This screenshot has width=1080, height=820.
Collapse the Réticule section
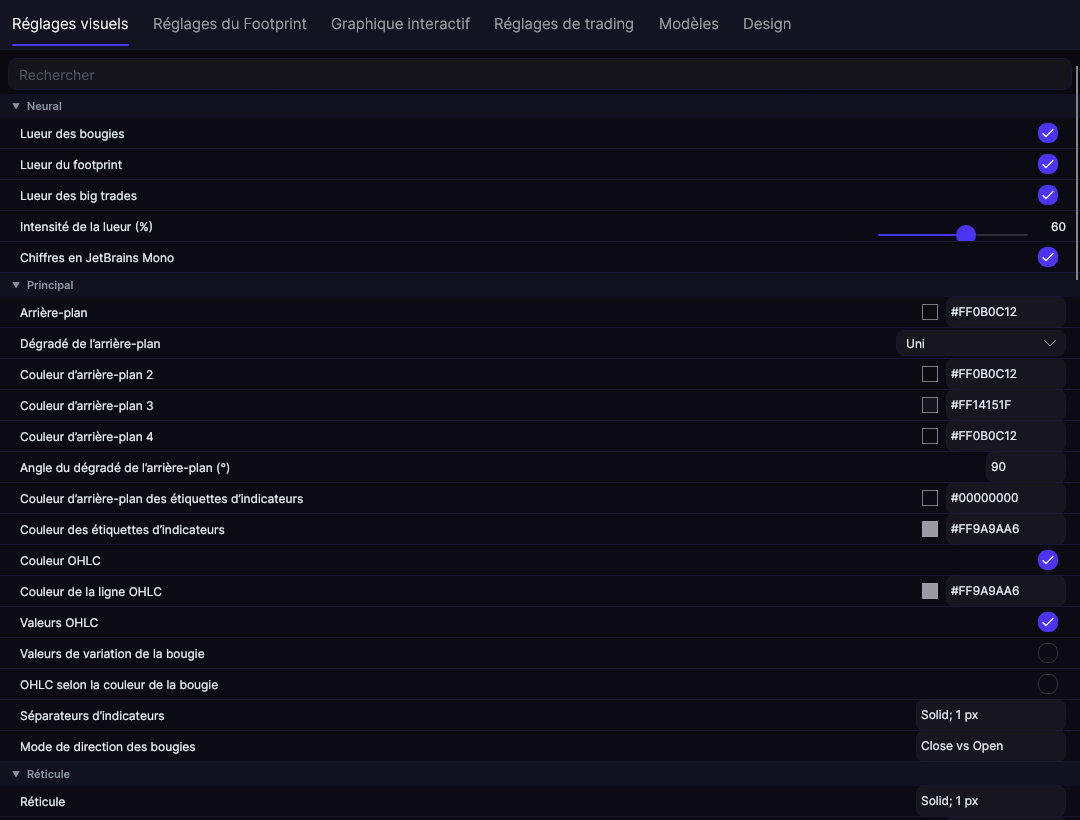16,774
